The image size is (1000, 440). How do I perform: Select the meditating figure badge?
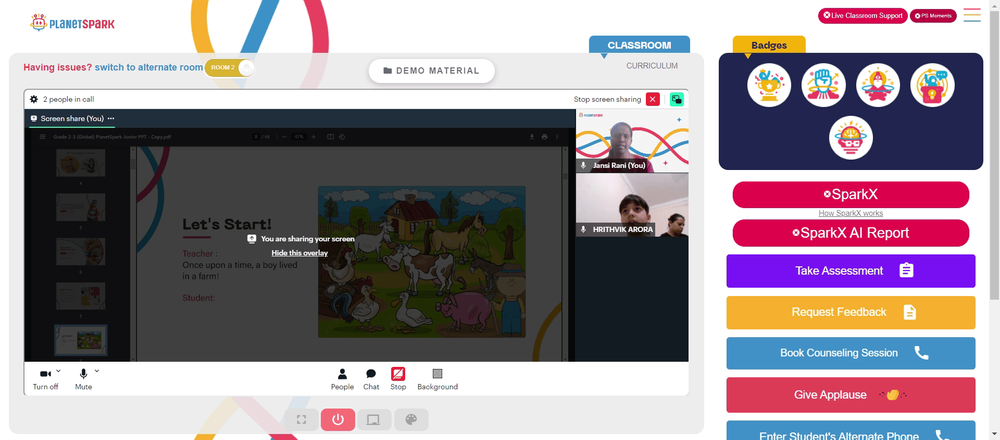(878, 85)
